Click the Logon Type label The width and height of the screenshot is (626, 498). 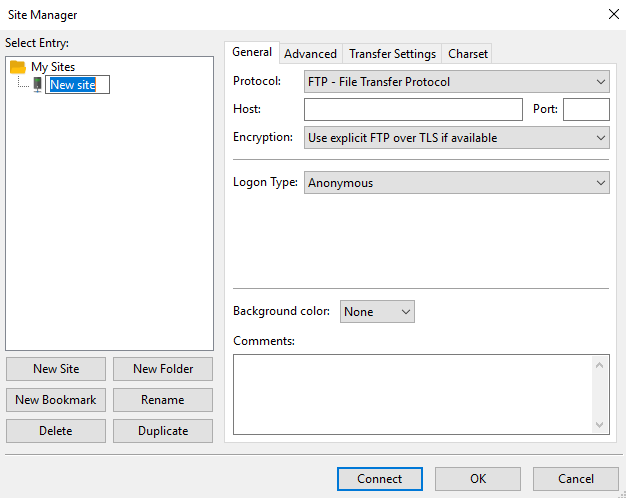pos(265,182)
